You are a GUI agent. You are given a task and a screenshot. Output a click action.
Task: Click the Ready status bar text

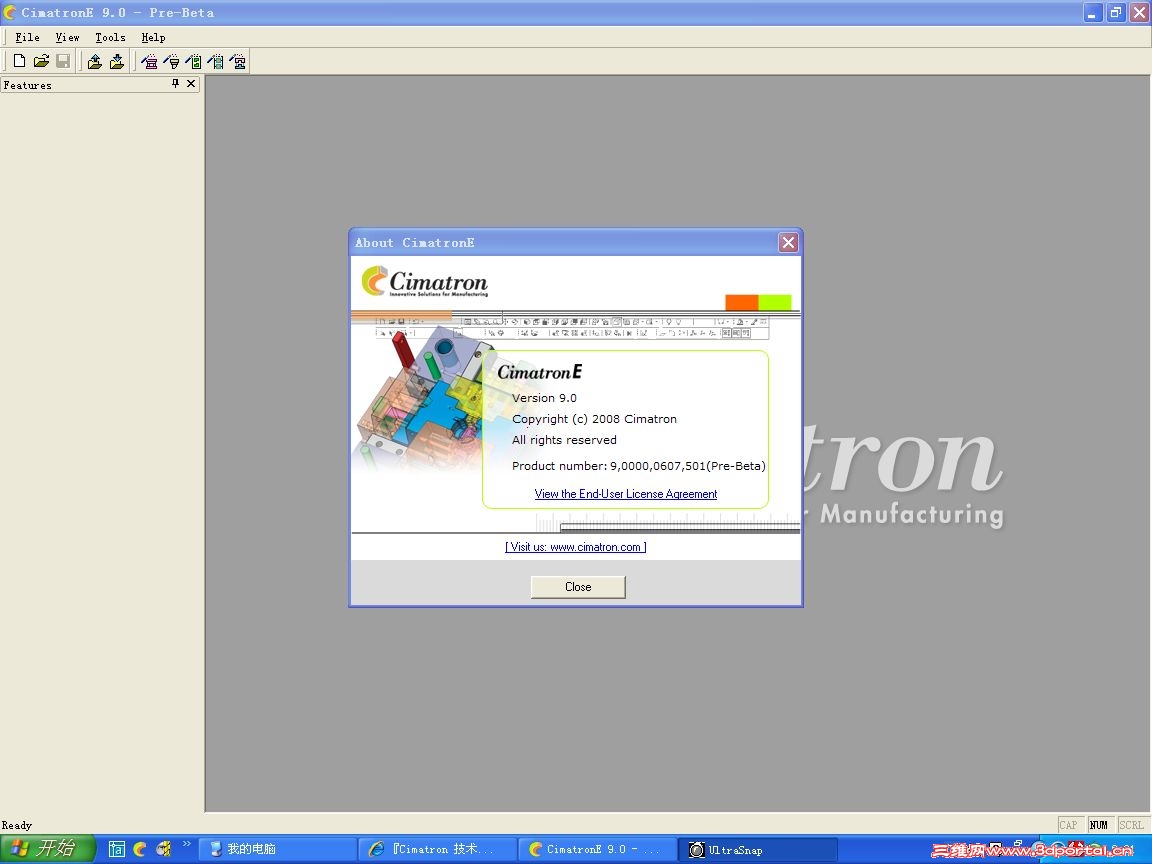[x=17, y=825]
